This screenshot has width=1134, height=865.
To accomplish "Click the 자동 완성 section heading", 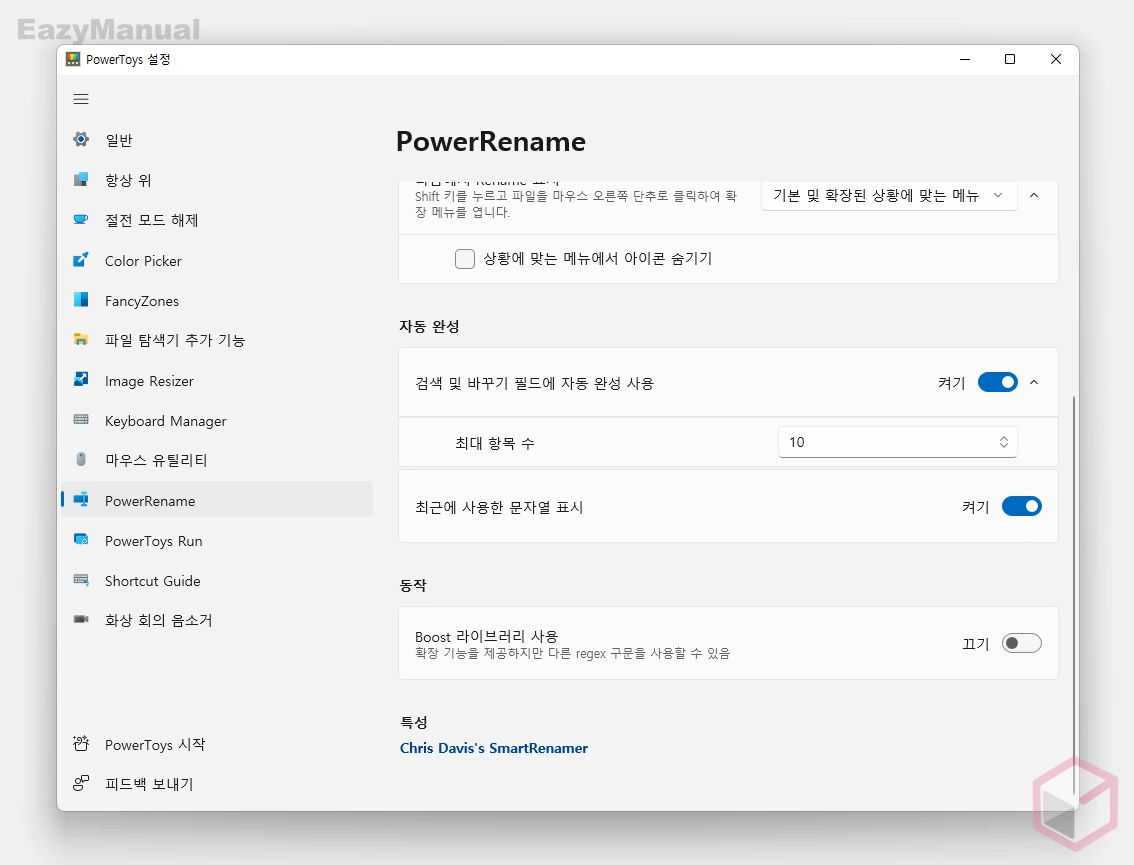I will tap(429, 326).
